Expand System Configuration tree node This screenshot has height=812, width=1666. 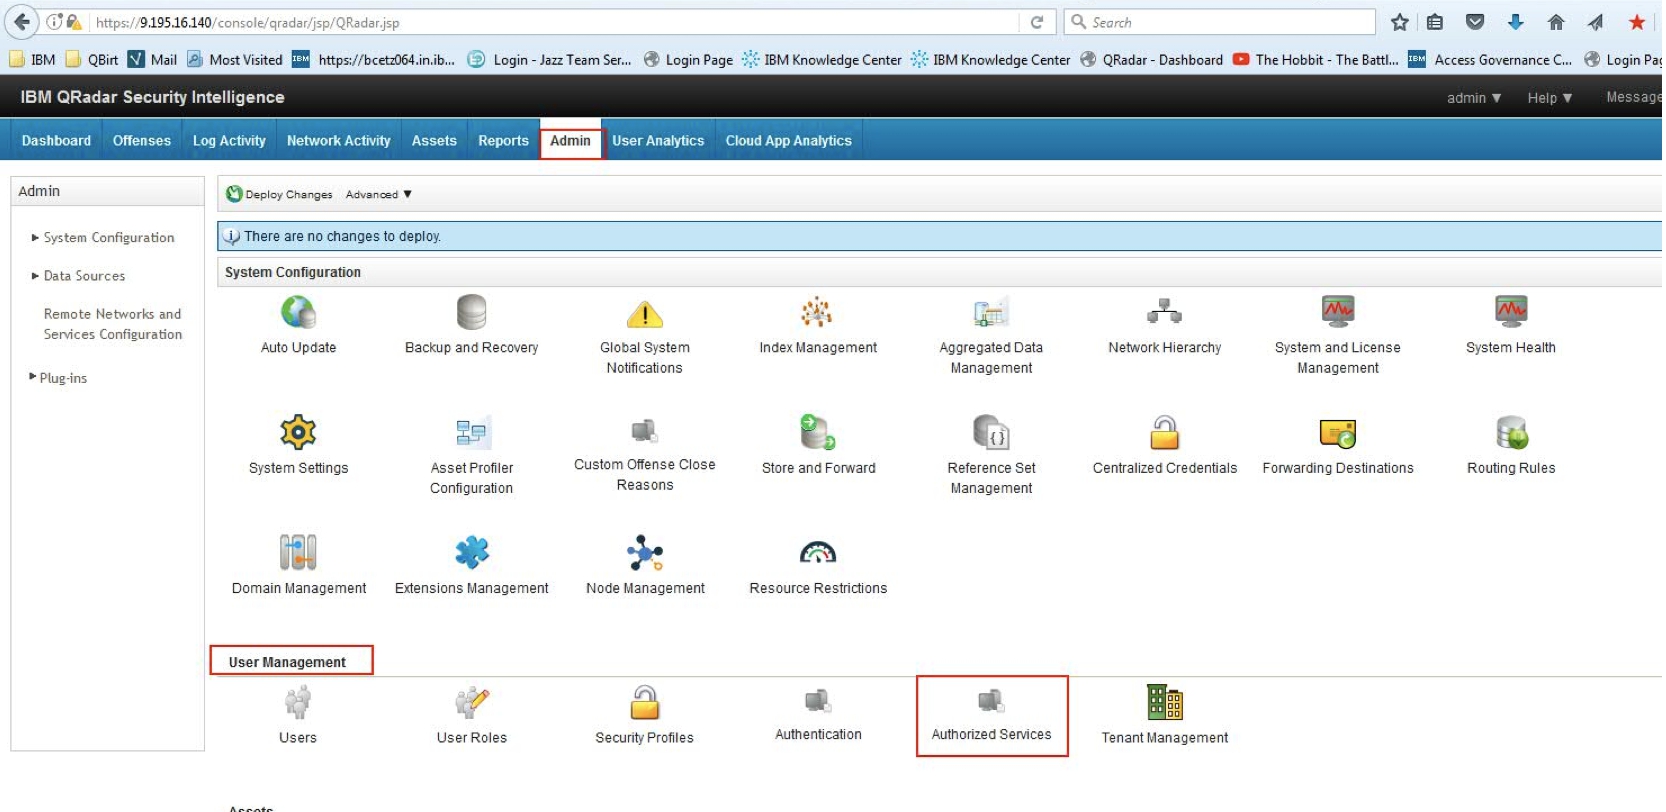pyautogui.click(x=35, y=238)
